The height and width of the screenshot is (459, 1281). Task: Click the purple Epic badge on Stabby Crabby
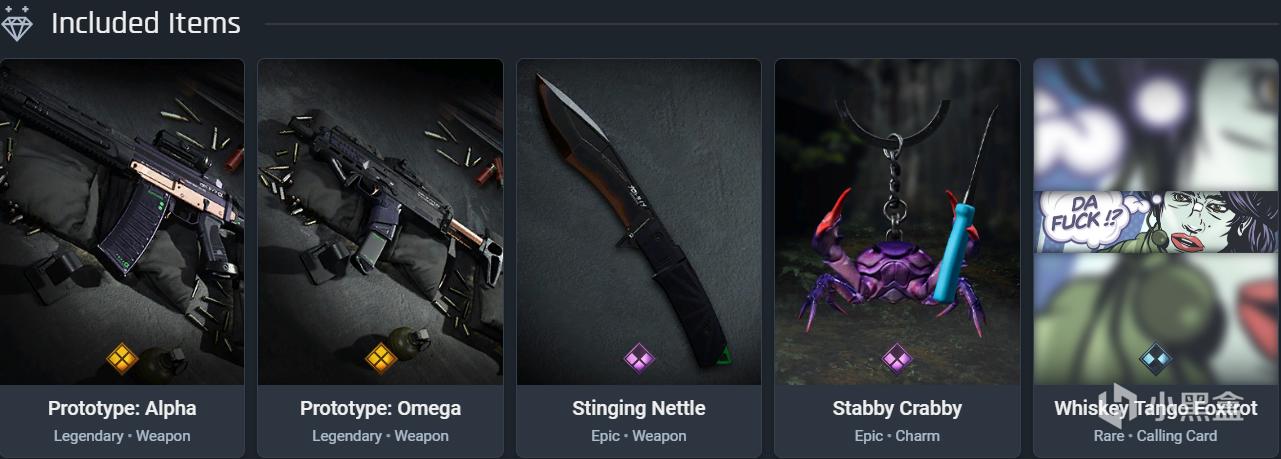click(897, 357)
